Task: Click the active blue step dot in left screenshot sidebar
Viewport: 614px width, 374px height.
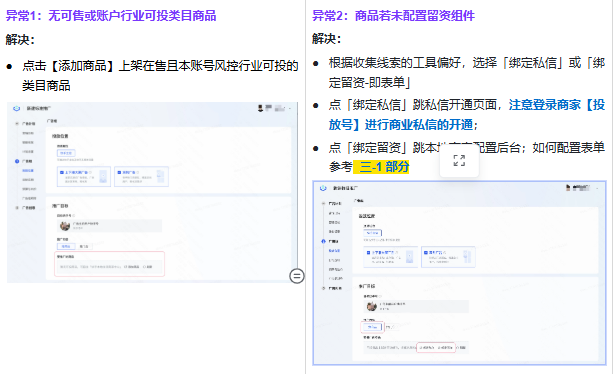Action: (x=17, y=161)
